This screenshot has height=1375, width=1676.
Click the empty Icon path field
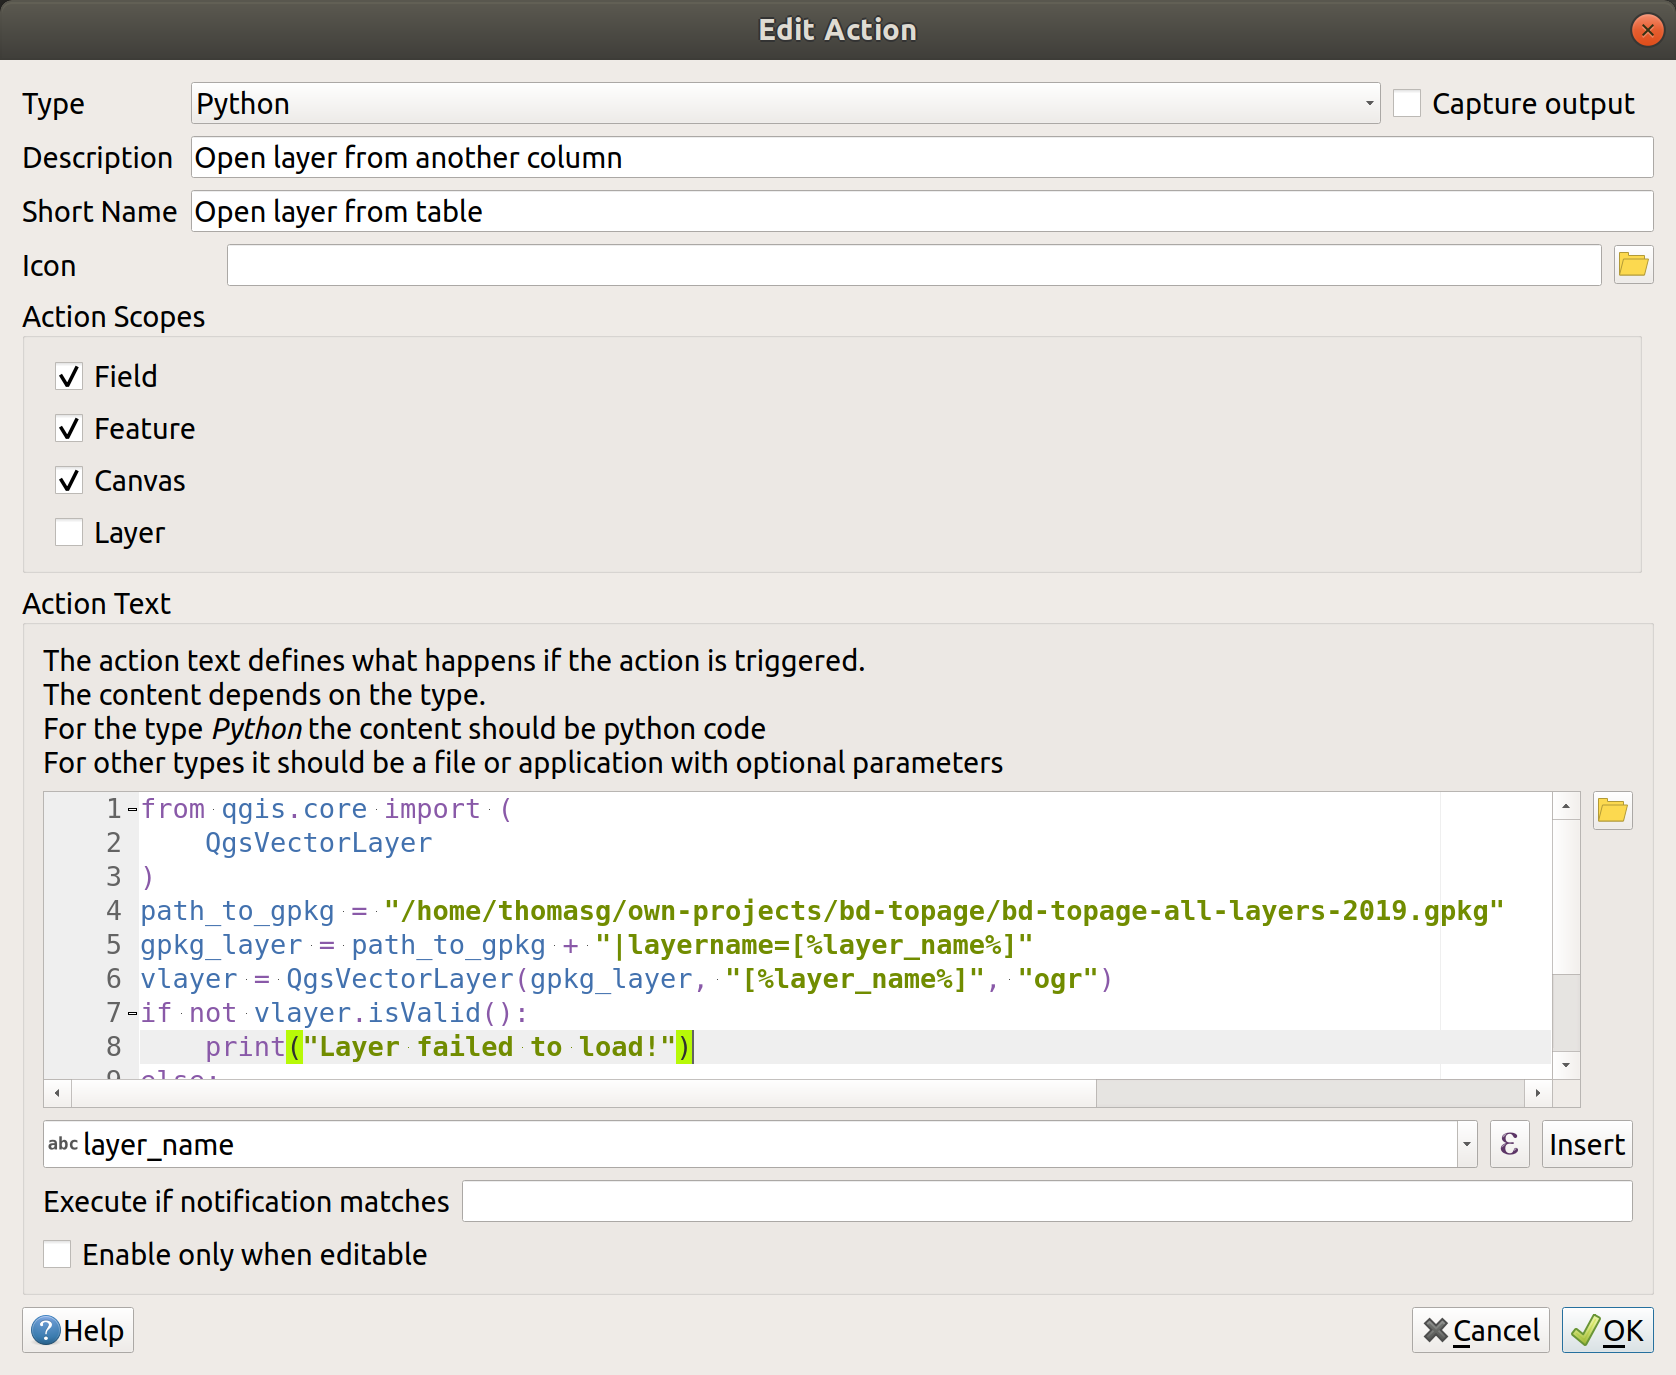point(914,265)
